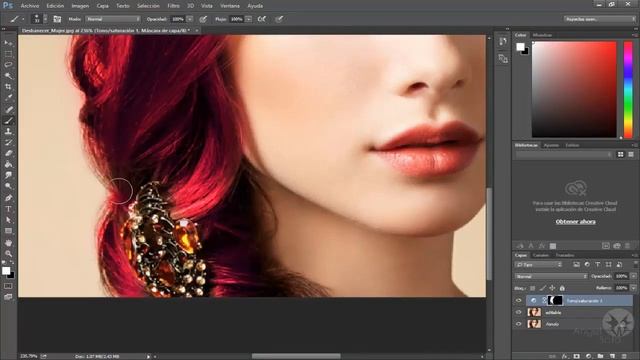640x360 pixels.
Task: Open the History panel icon
Action: [x=503, y=42]
